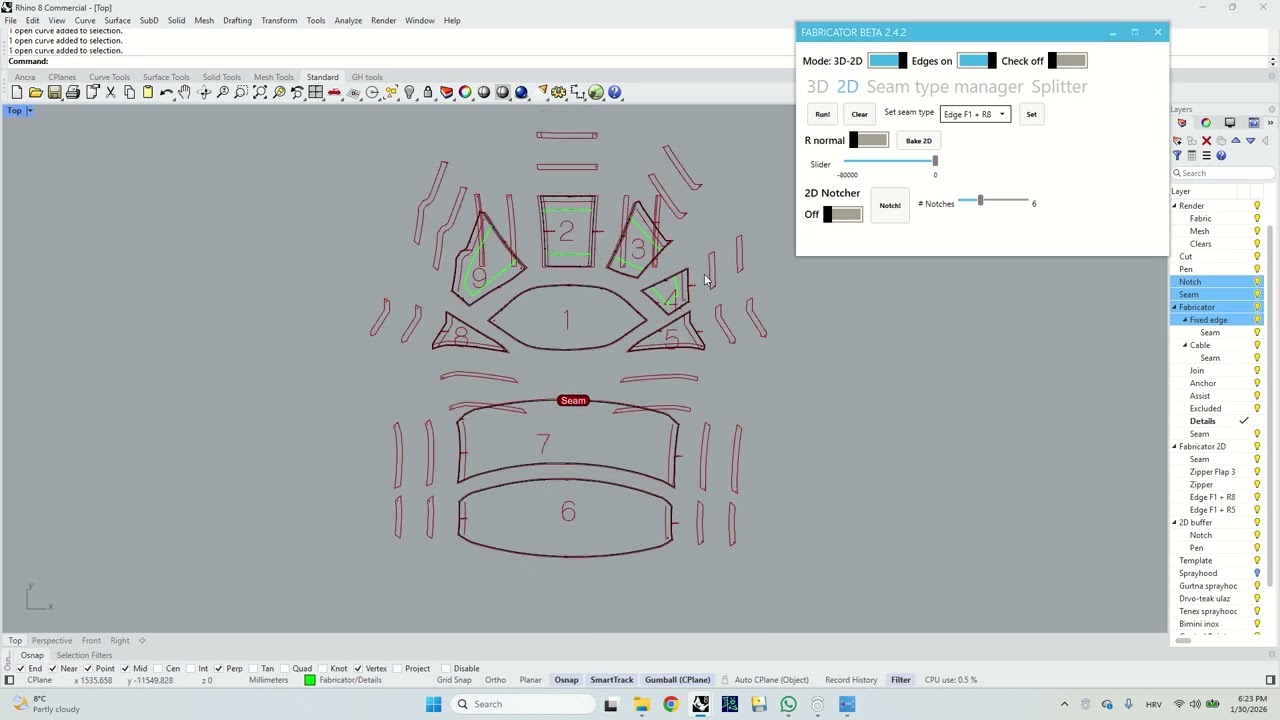Click the Clear button in Fabricator
Image resolution: width=1280 pixels, height=720 pixels.
(x=859, y=114)
